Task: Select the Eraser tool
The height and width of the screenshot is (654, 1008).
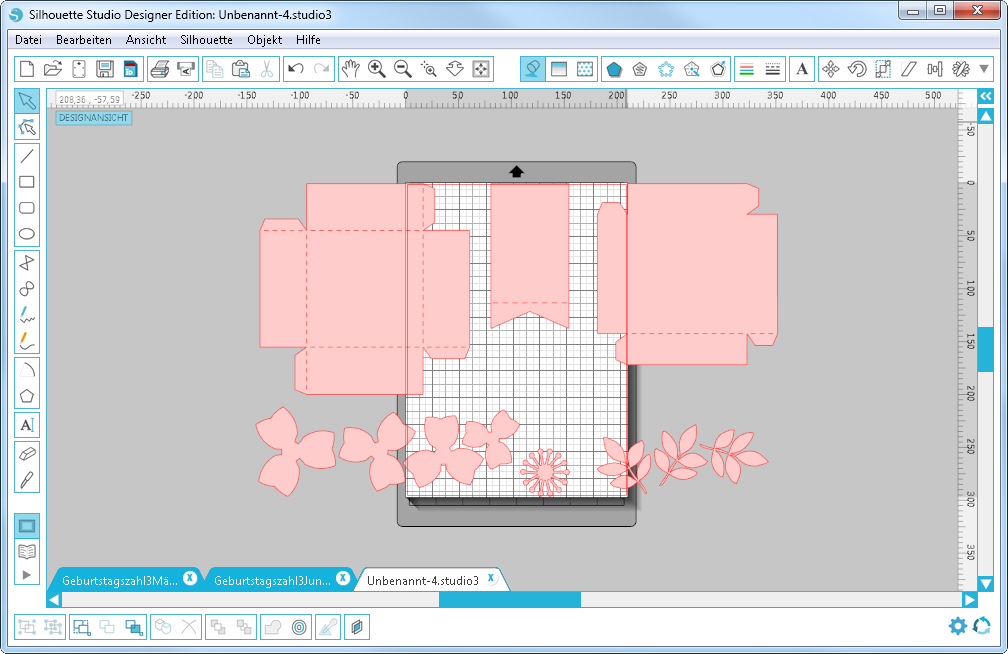Action: (x=27, y=453)
